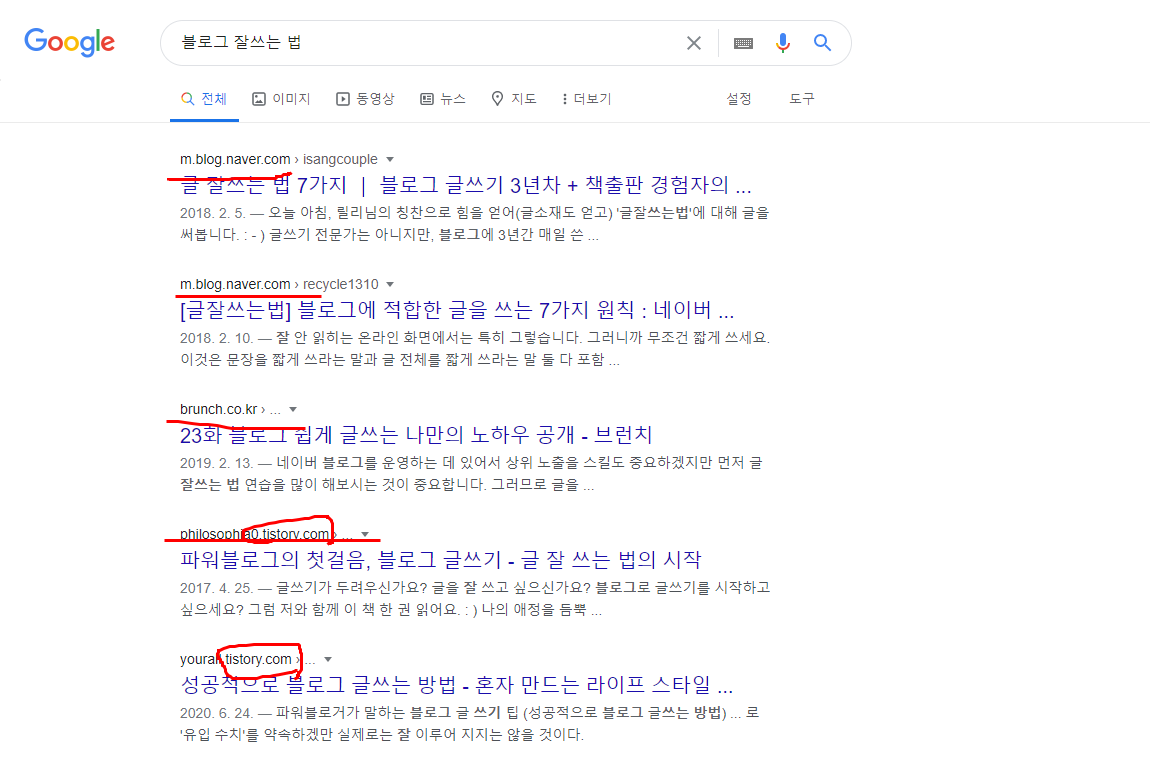
Task: Click the snippet dated 2019. 2. 13.
Action: (x=472, y=474)
